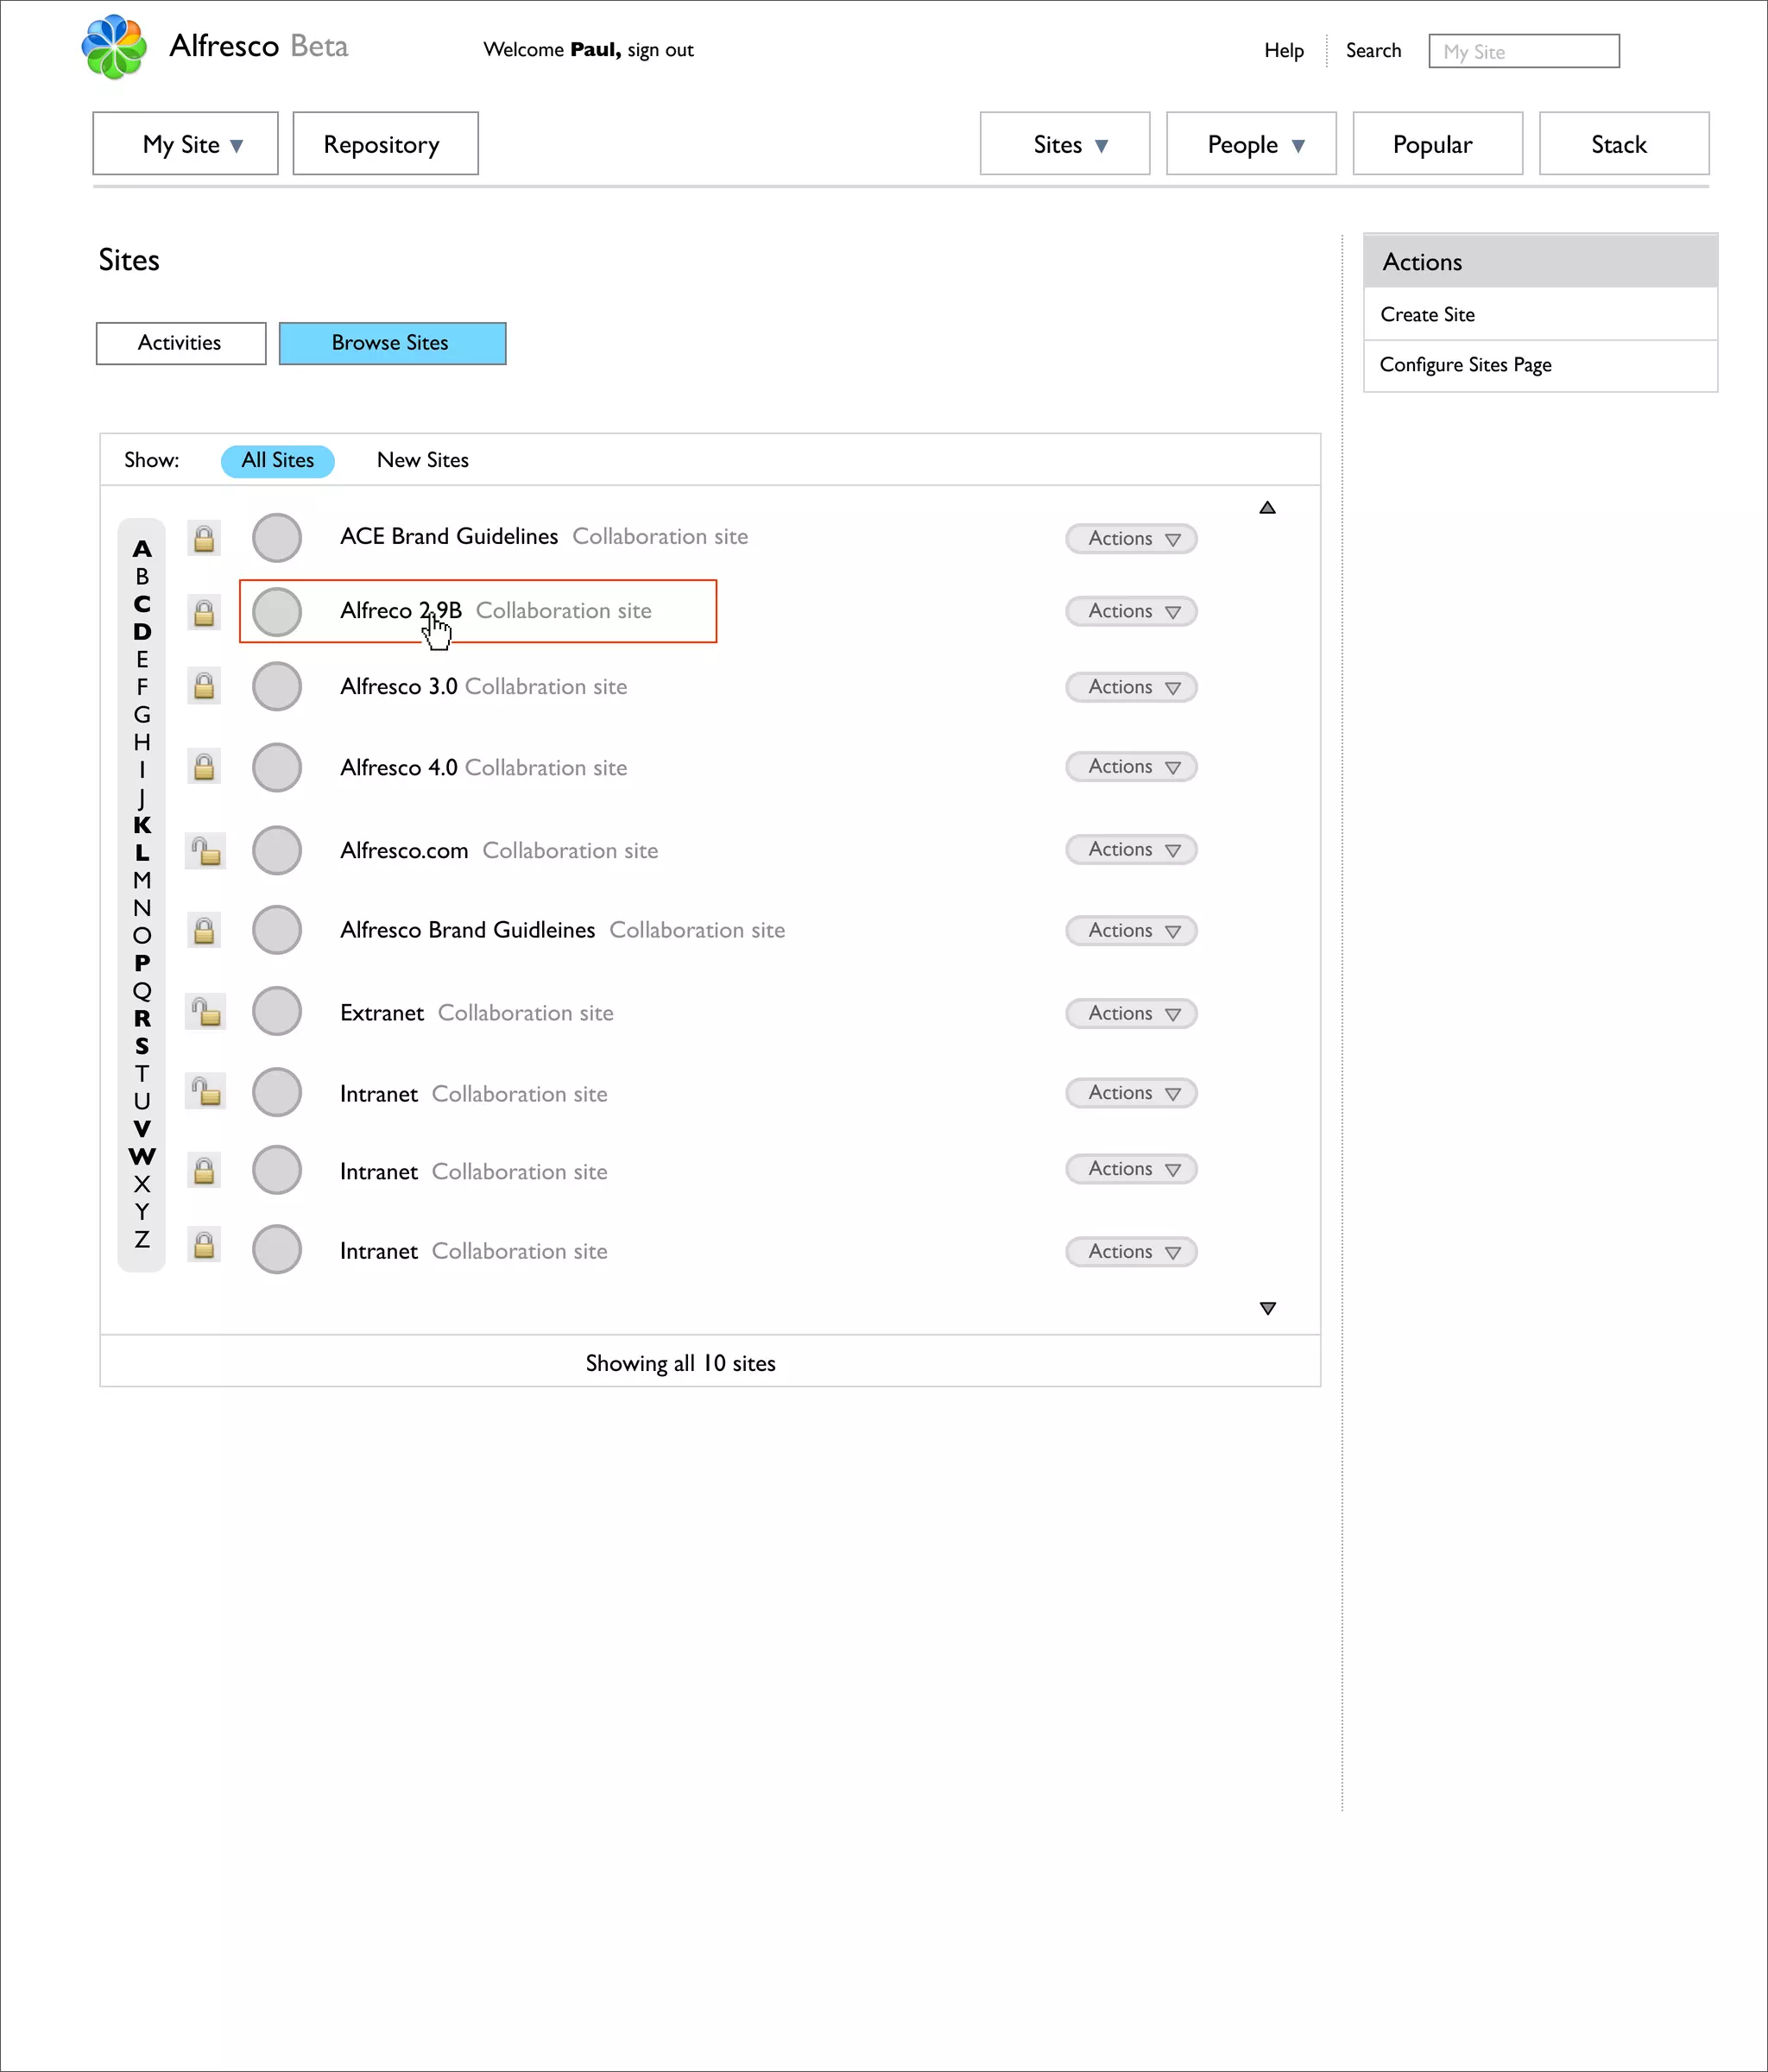Filter sites by letter S
Viewport: 1768px width, 2072px height.
[x=142, y=1046]
